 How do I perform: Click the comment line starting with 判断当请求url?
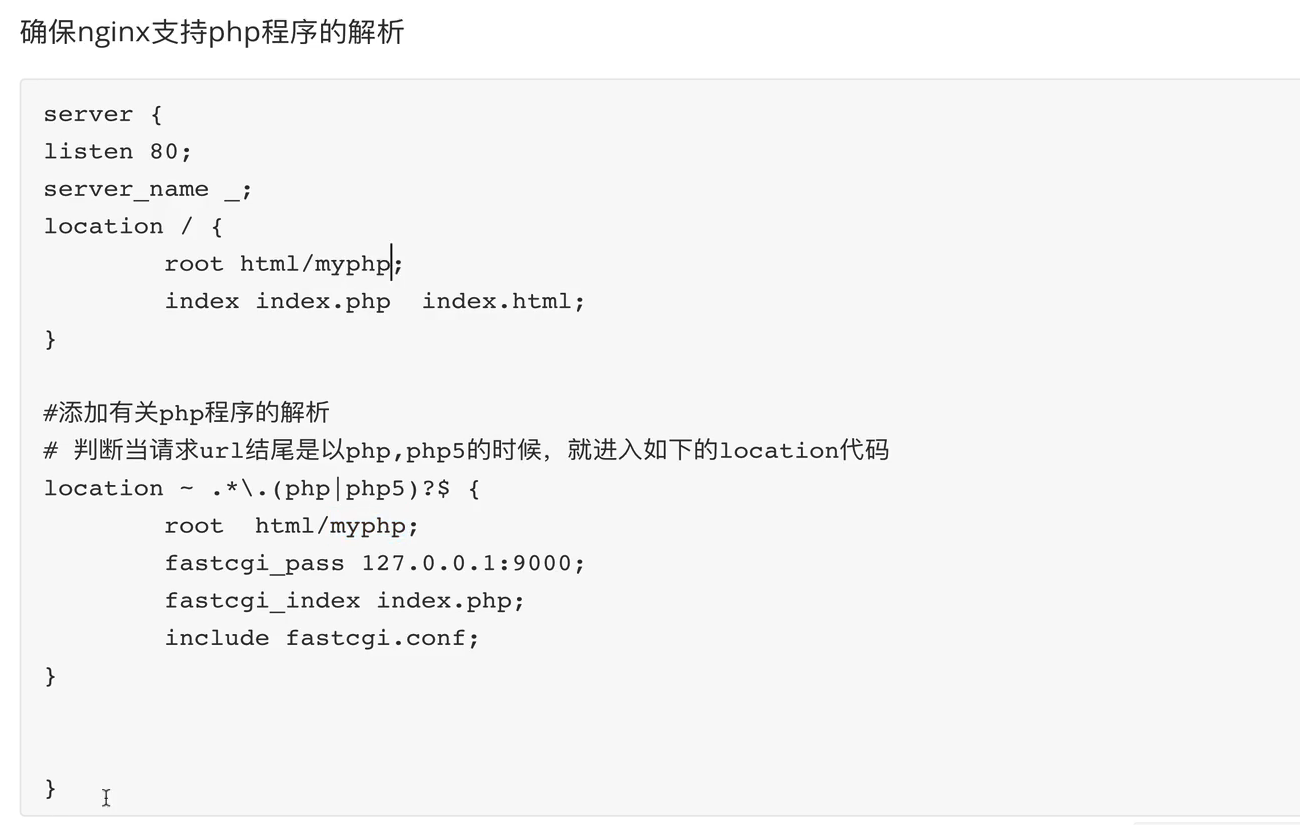(x=466, y=450)
